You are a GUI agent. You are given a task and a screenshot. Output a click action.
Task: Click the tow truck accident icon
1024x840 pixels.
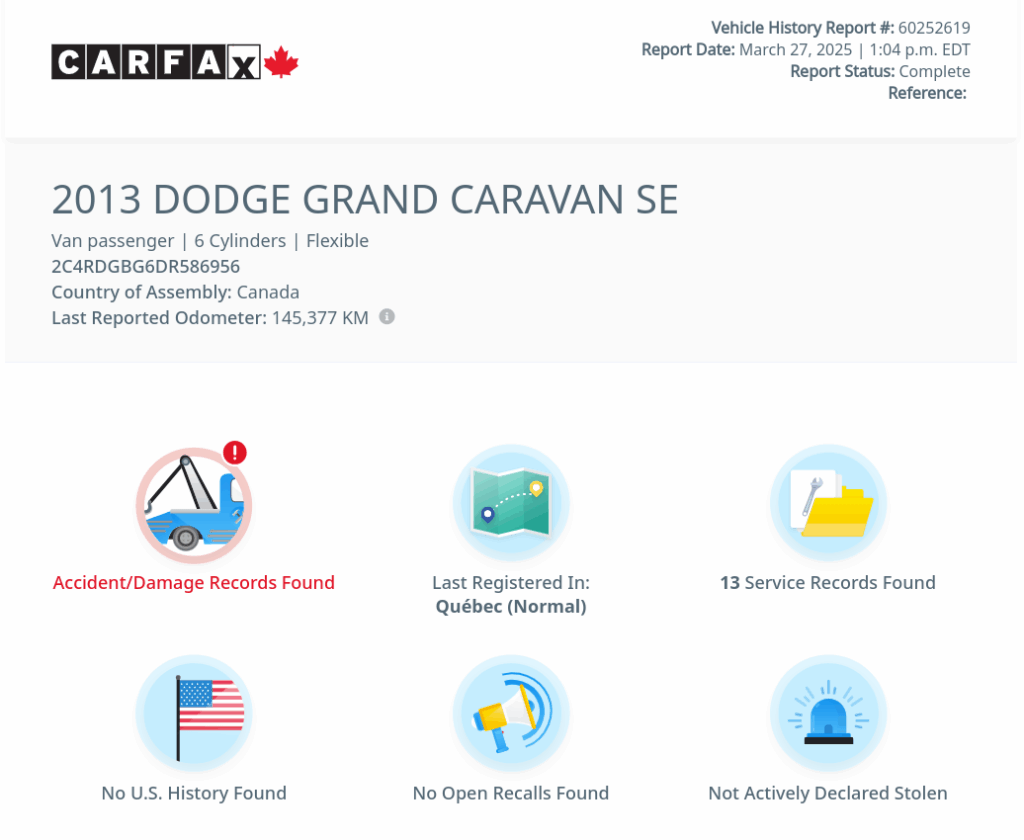194,505
